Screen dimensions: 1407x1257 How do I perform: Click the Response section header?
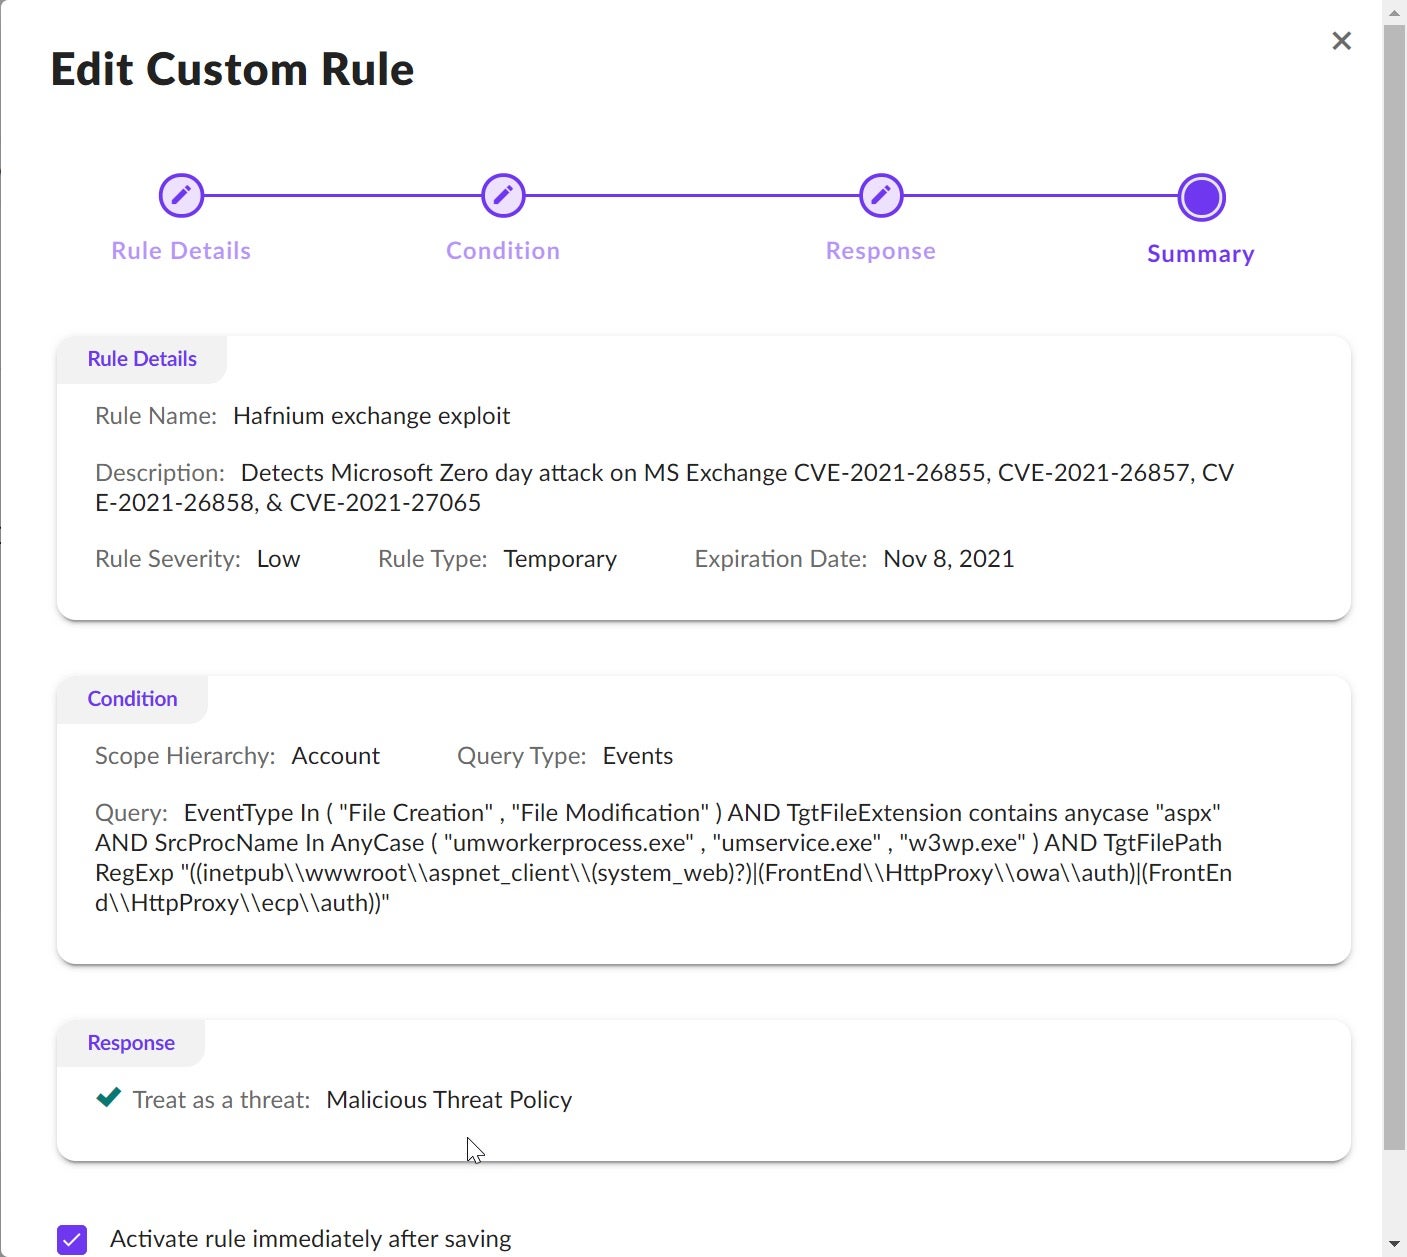[x=131, y=1043]
